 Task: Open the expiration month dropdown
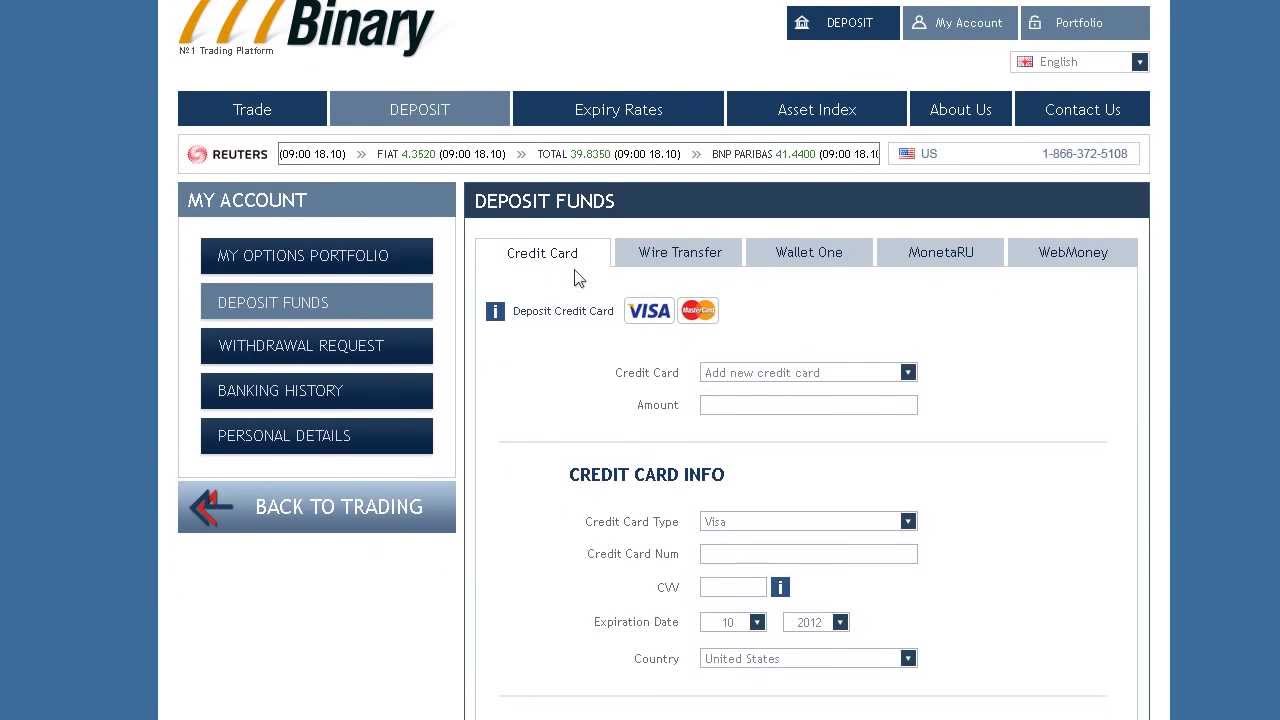pos(733,622)
